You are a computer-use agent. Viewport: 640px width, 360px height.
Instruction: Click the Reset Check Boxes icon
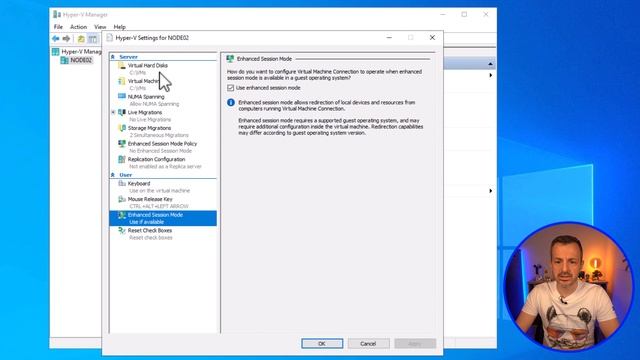(122, 231)
